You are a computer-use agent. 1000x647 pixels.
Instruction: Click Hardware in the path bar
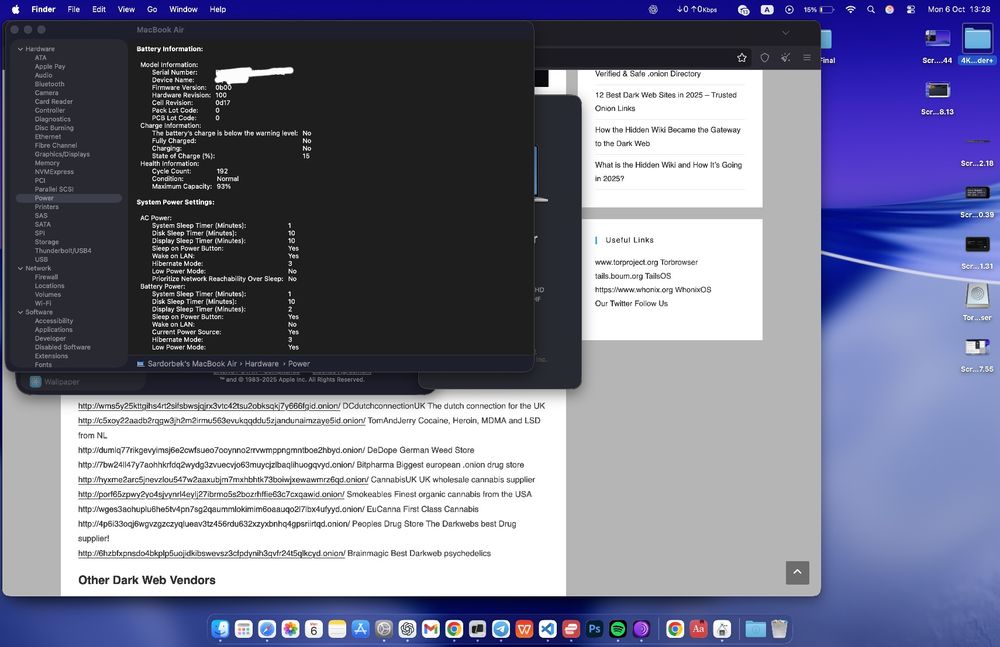point(261,364)
